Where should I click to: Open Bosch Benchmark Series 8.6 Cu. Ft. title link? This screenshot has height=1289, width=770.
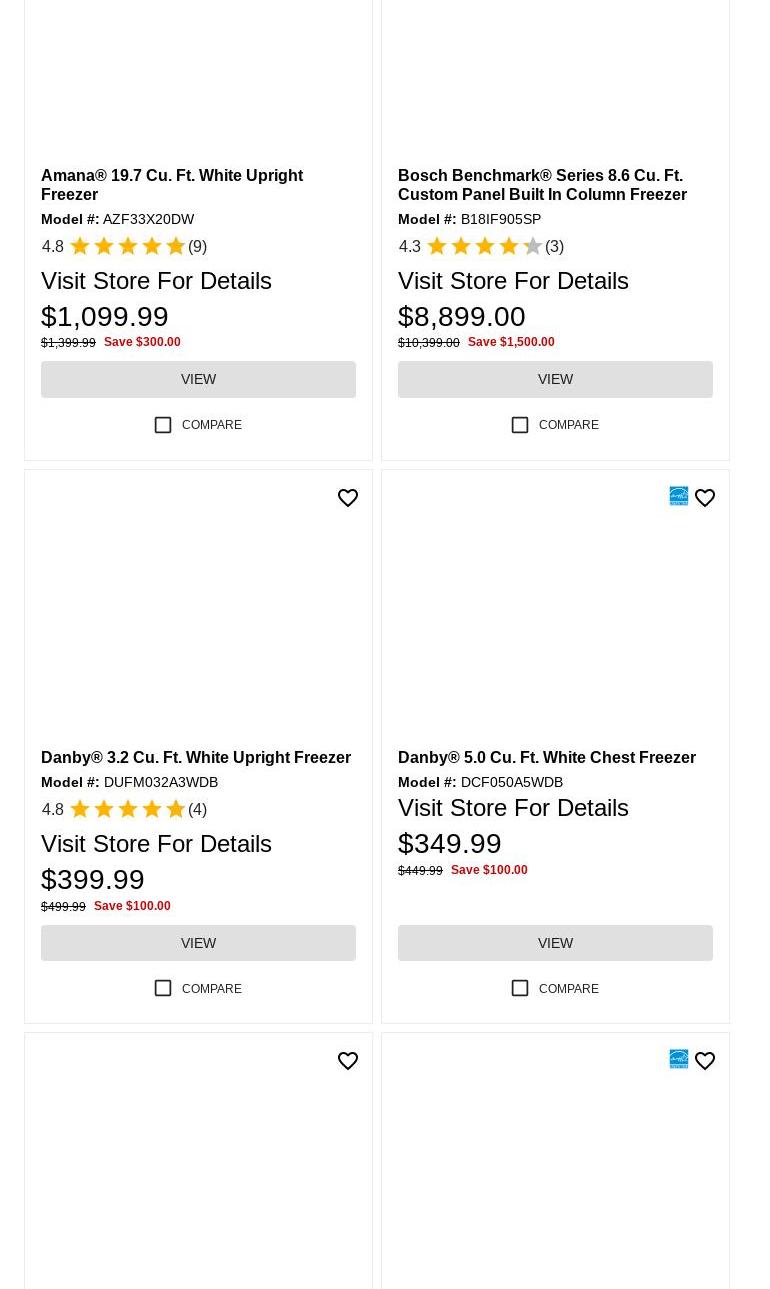542,185
